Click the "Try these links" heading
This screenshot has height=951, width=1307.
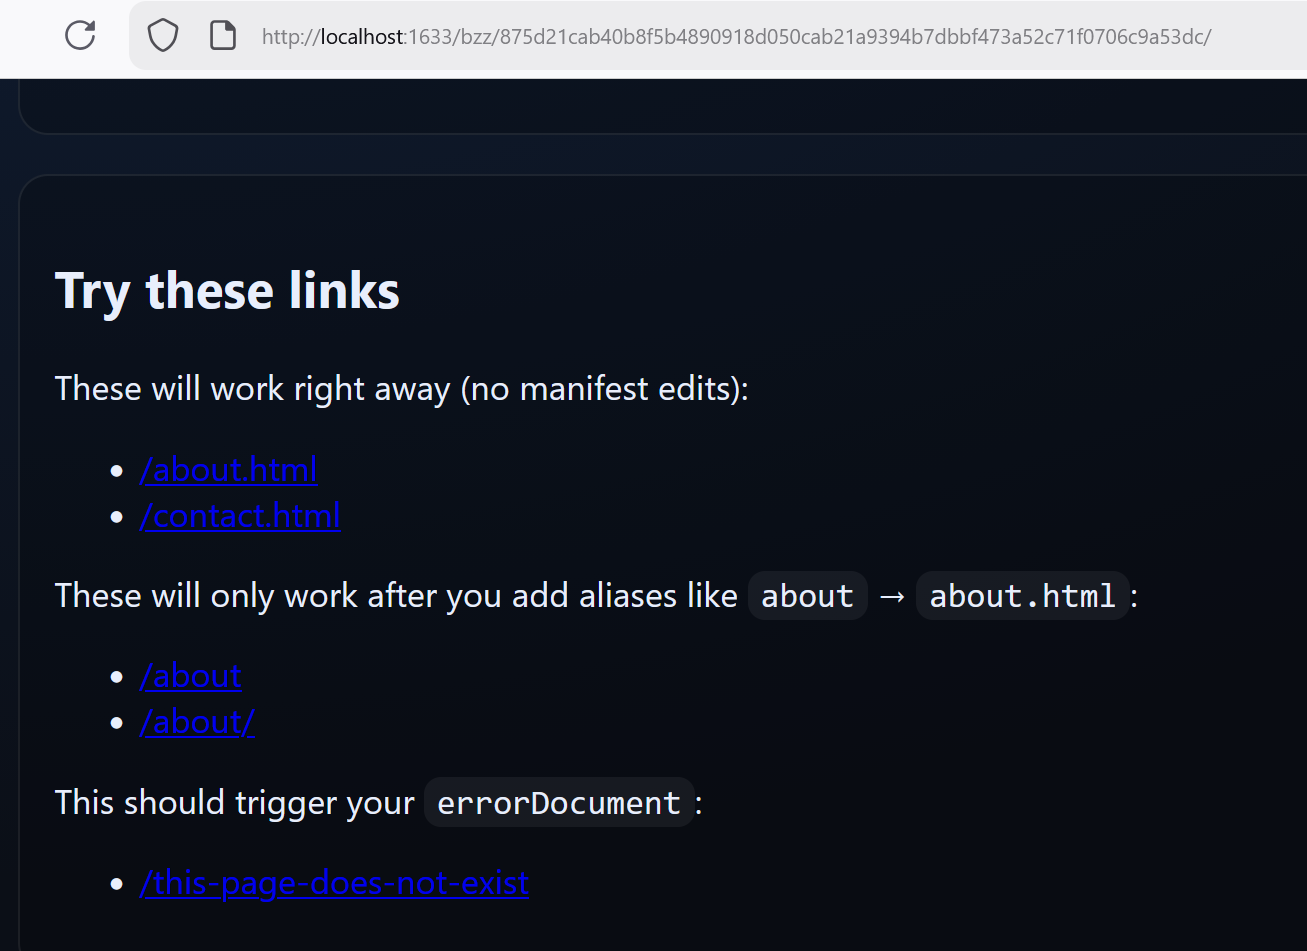(227, 291)
